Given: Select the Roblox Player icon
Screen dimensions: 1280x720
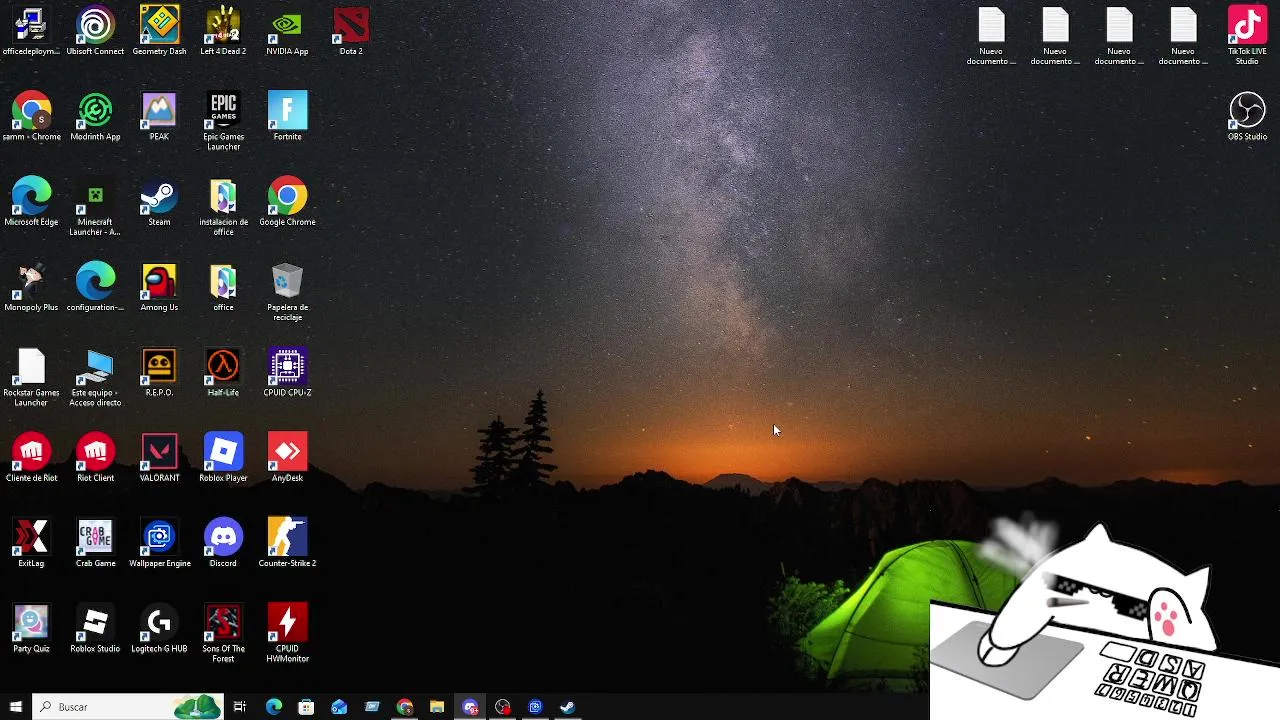Looking at the screenshot, I should click(223, 458).
